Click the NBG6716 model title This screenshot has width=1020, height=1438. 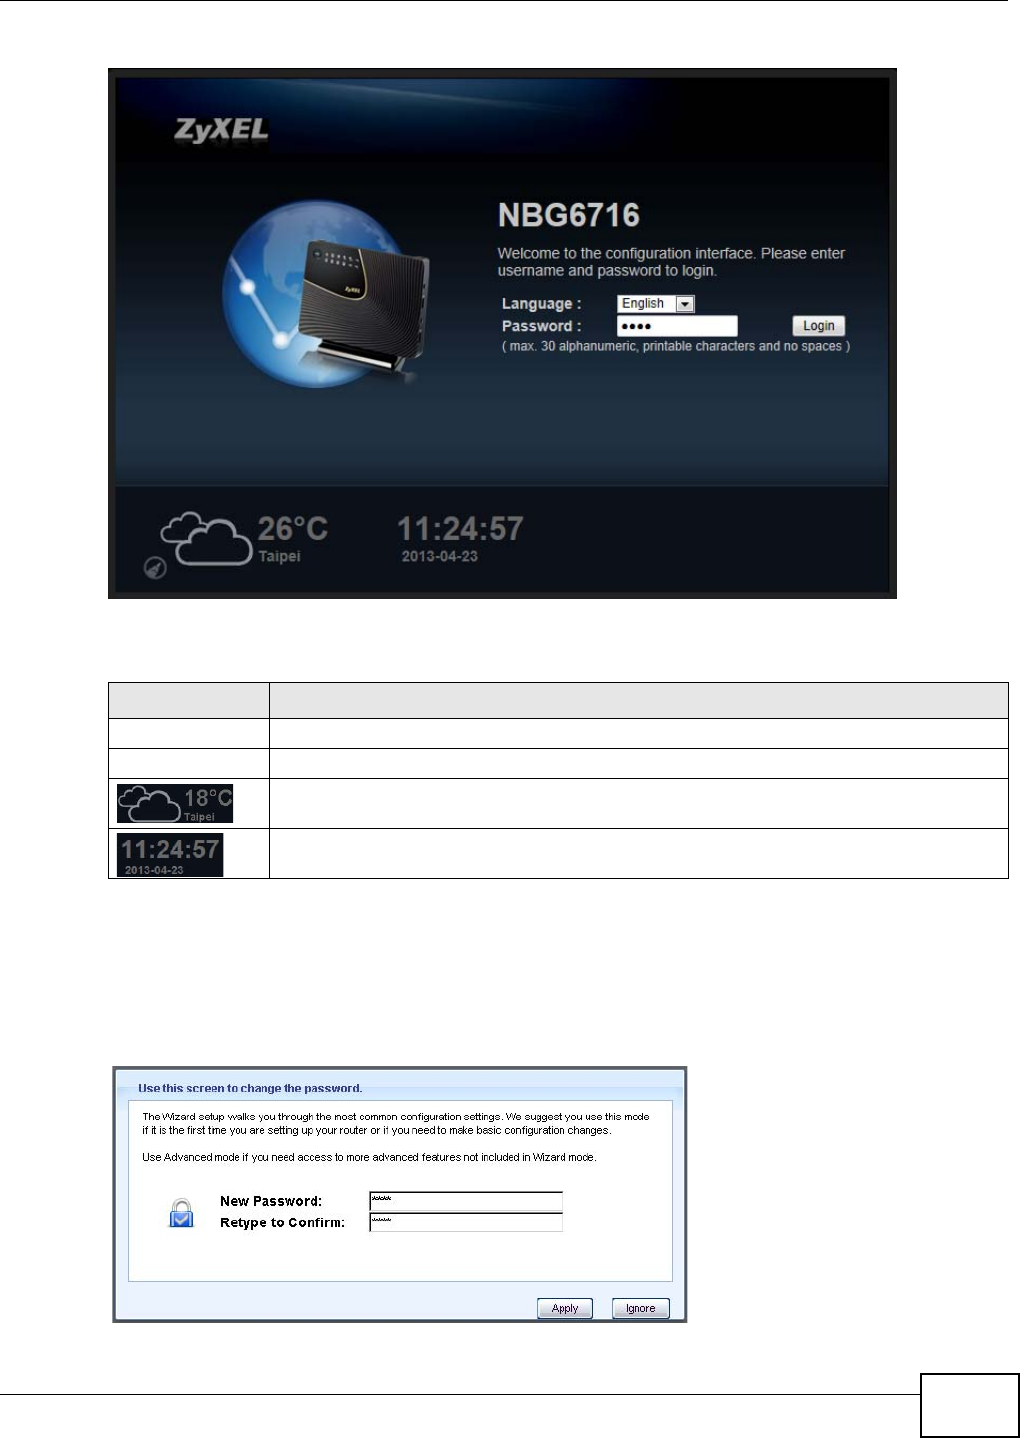point(569,215)
